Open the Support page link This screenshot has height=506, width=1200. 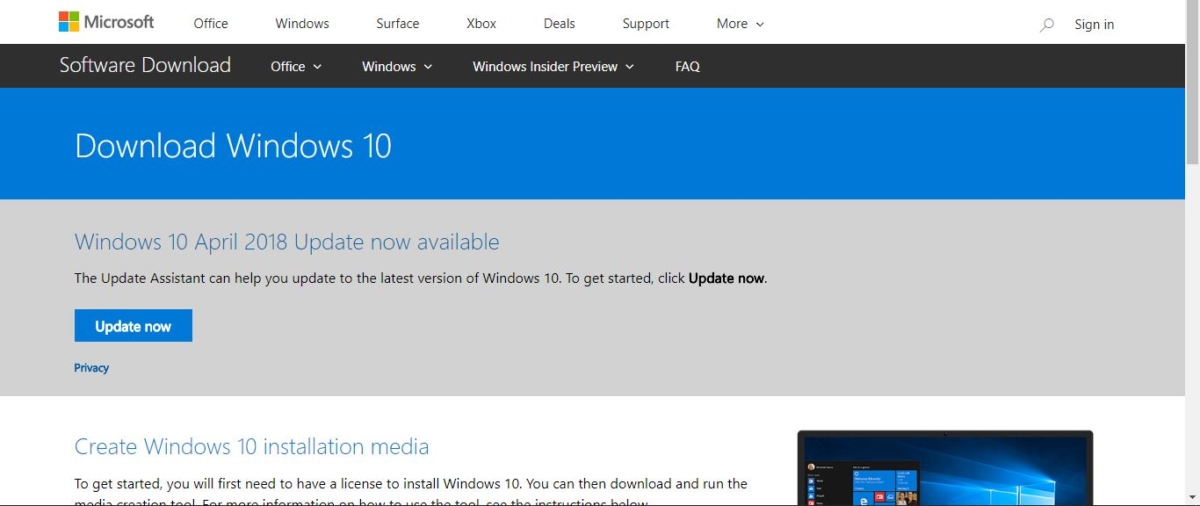[x=646, y=23]
